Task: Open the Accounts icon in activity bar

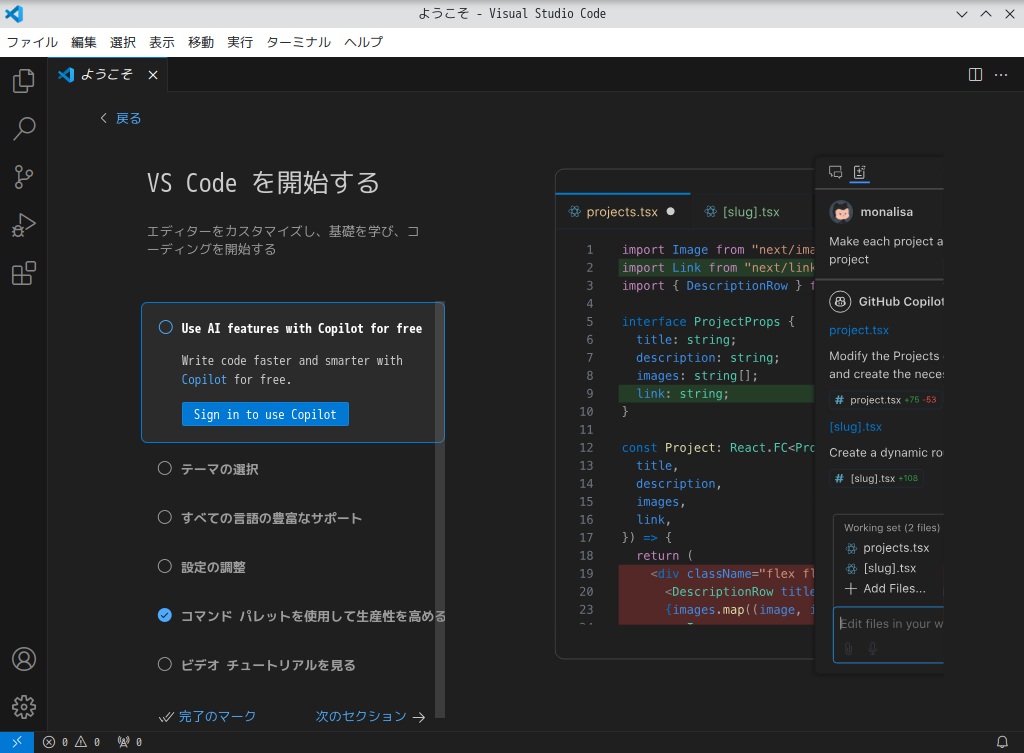Action: (24, 659)
